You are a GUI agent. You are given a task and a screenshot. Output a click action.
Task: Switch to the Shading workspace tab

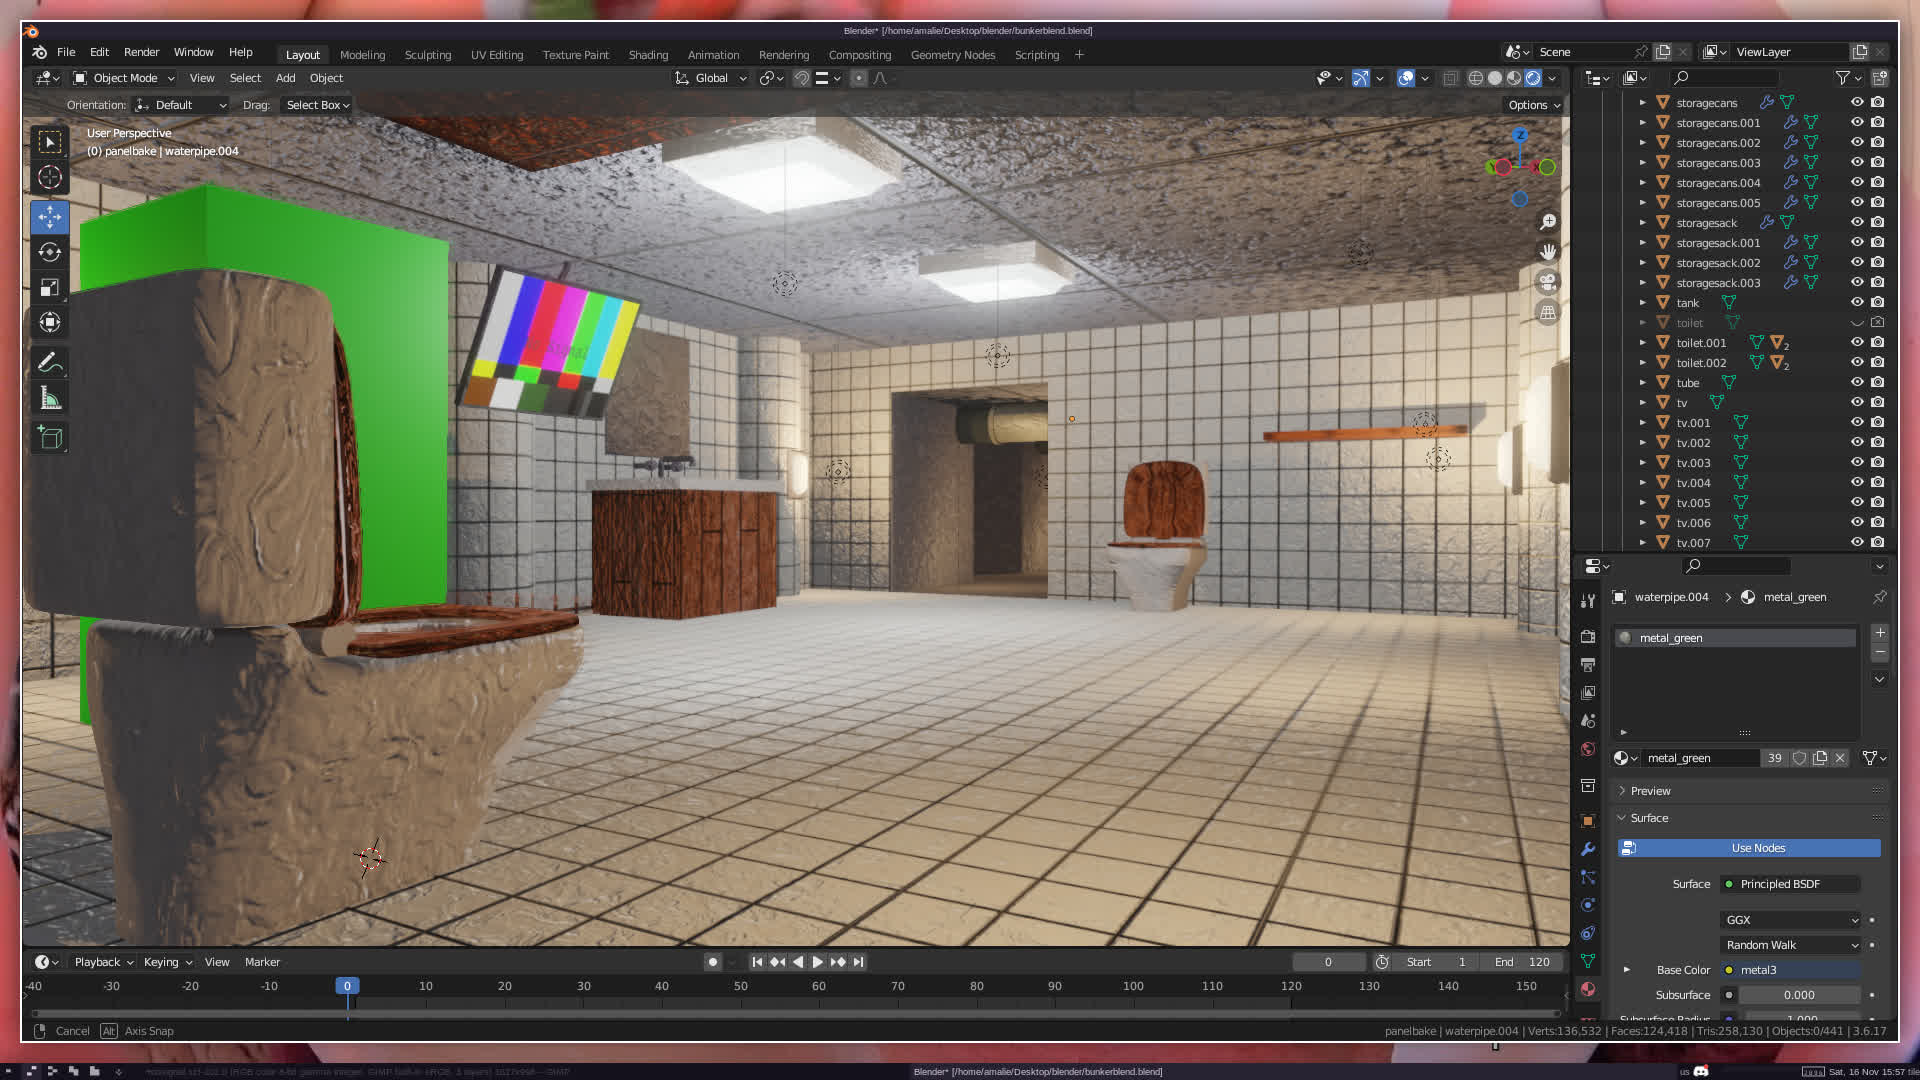click(648, 55)
